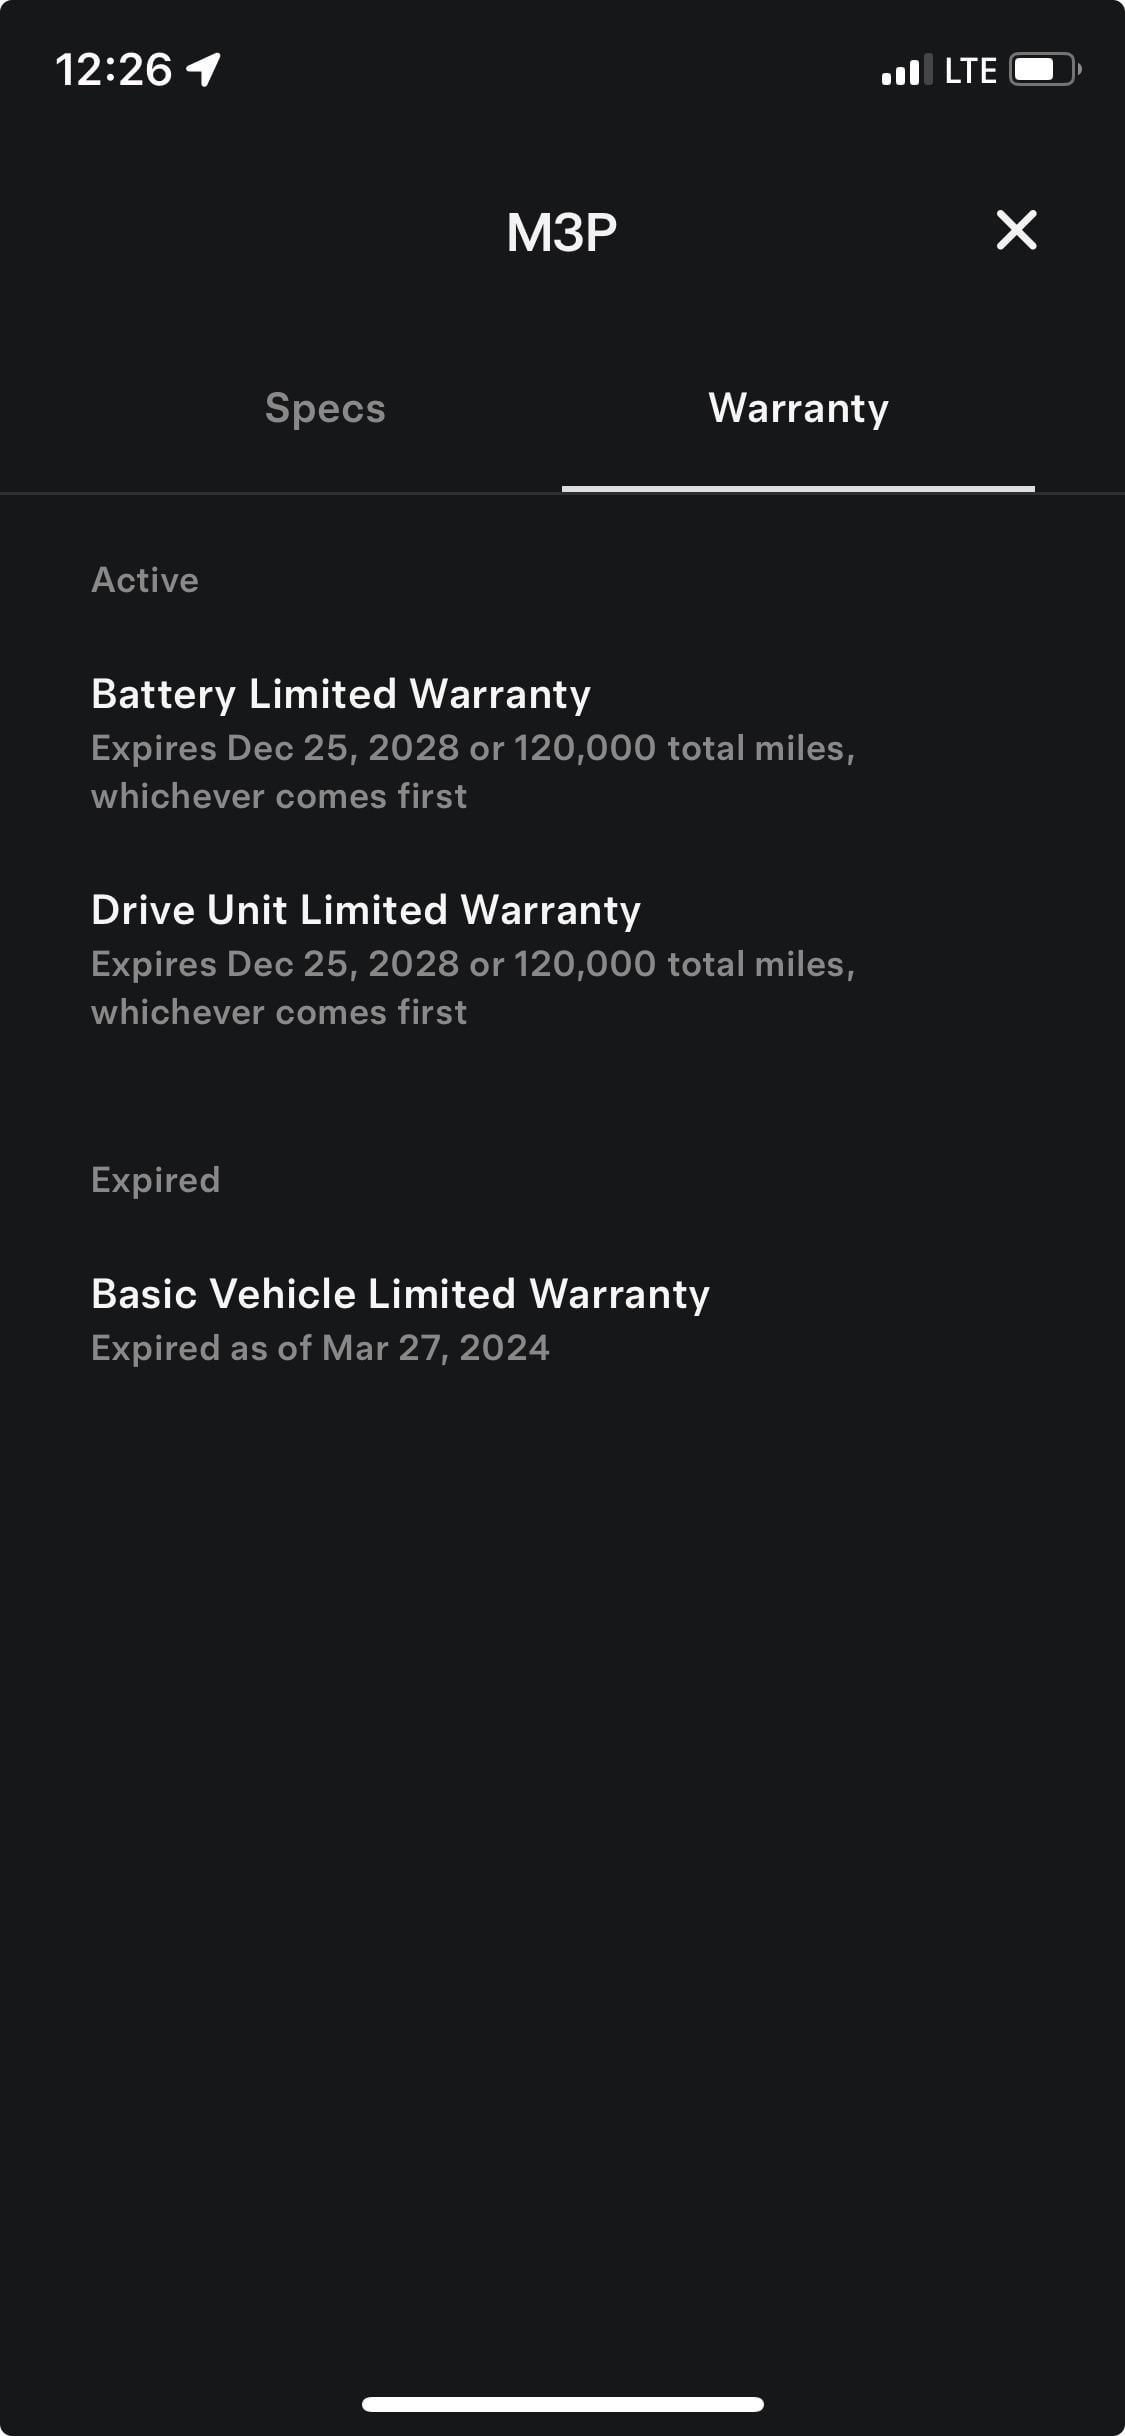Screen dimensions: 1125x2436
Task: Tap "Expired as of Mar 27, 2024" text
Action: point(320,1348)
